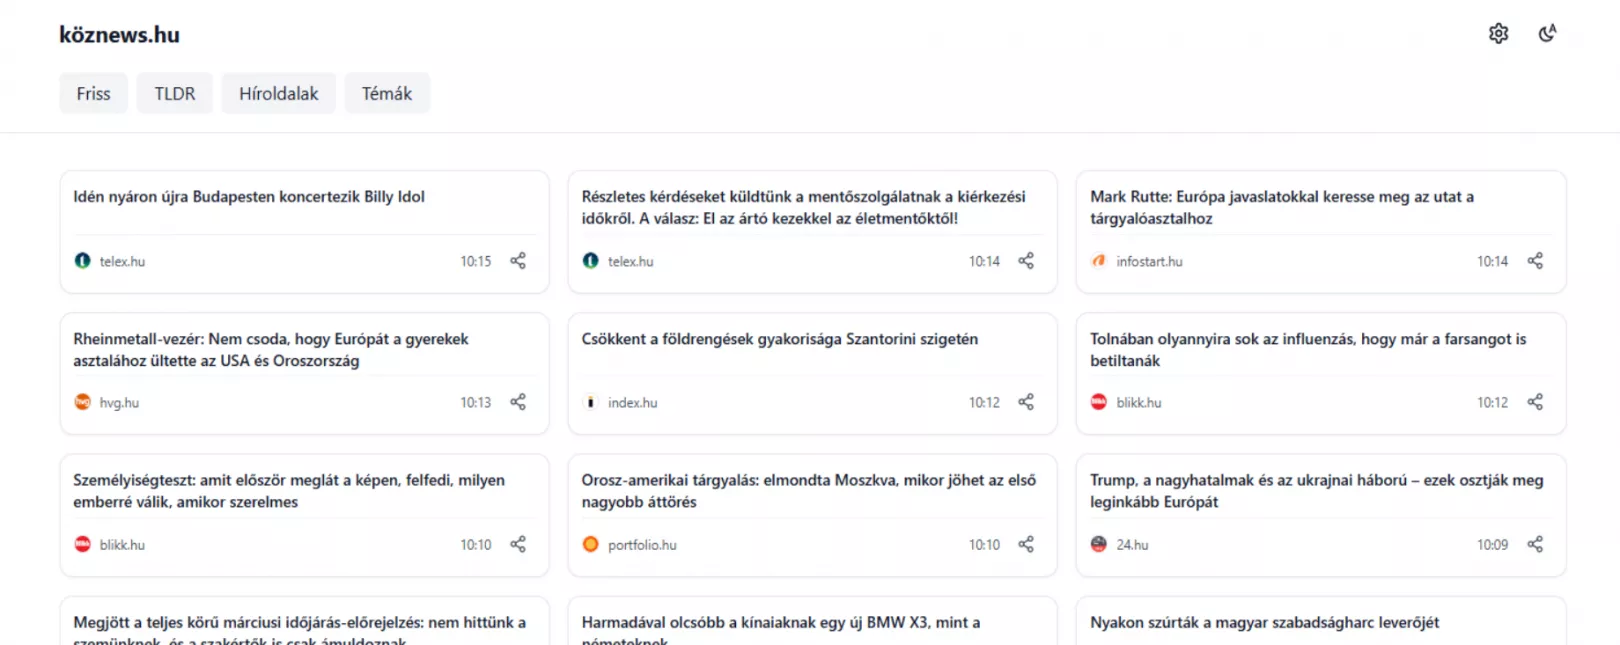
Task: Share the Rheinmetall-vezér article
Action: [x=518, y=402]
